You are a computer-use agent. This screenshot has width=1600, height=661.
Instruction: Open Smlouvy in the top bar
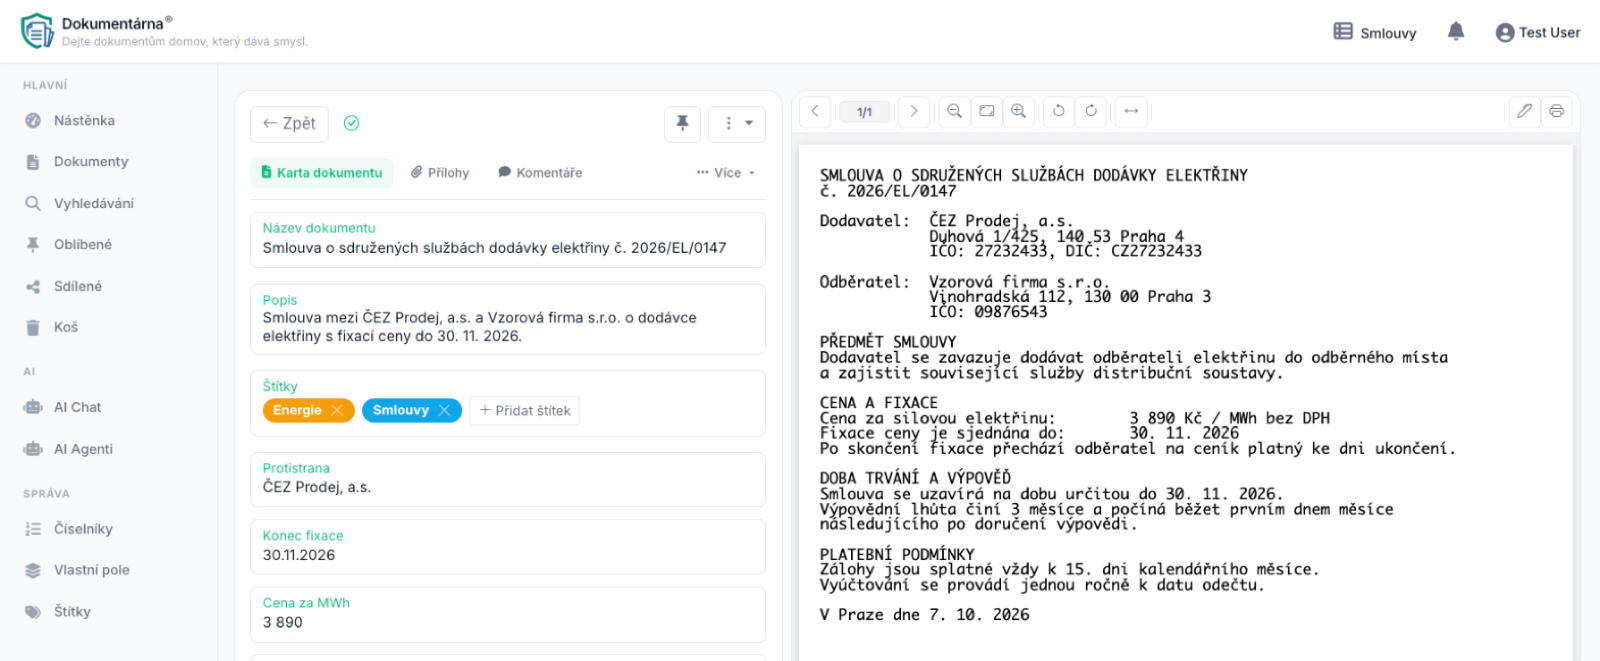tap(1375, 33)
